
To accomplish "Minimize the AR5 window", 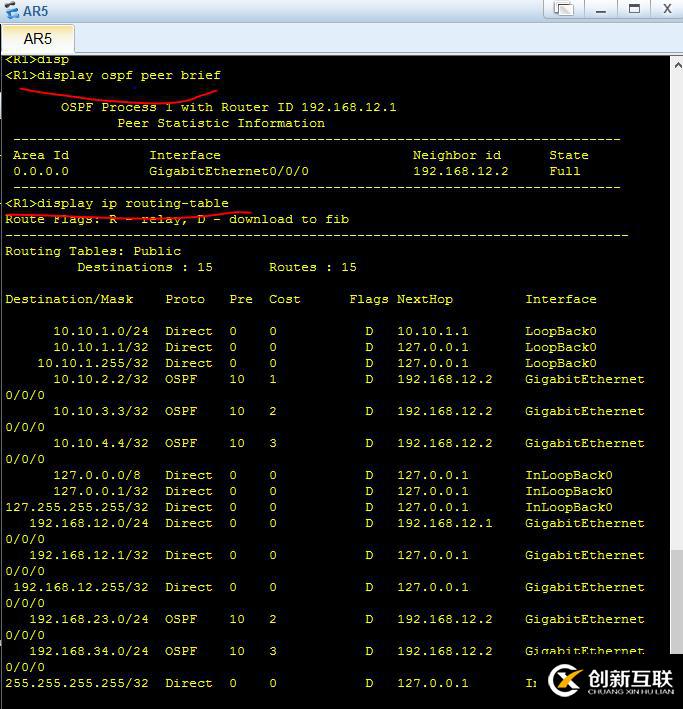I will (x=601, y=9).
